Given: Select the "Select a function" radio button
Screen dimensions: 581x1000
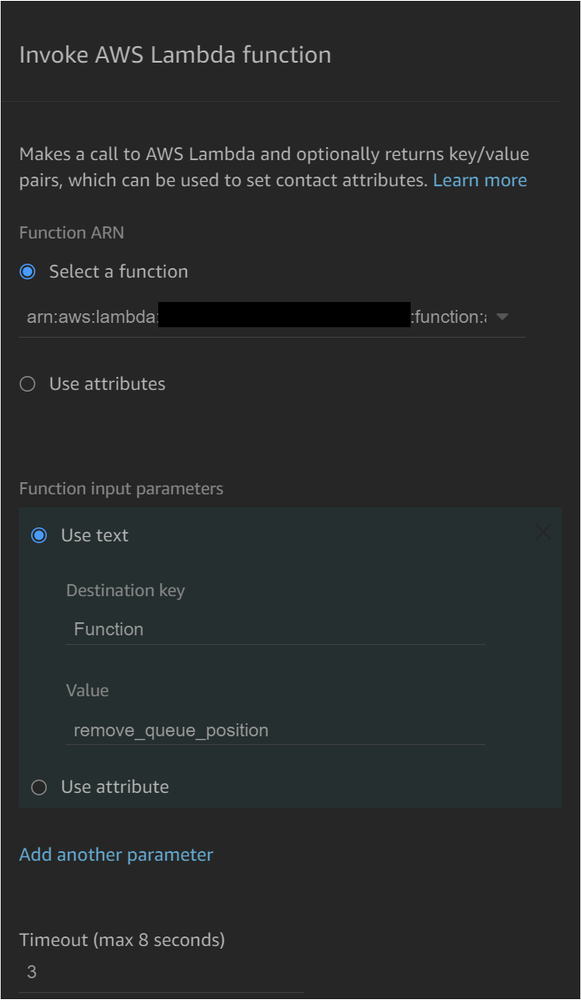Looking at the screenshot, I should (27, 271).
